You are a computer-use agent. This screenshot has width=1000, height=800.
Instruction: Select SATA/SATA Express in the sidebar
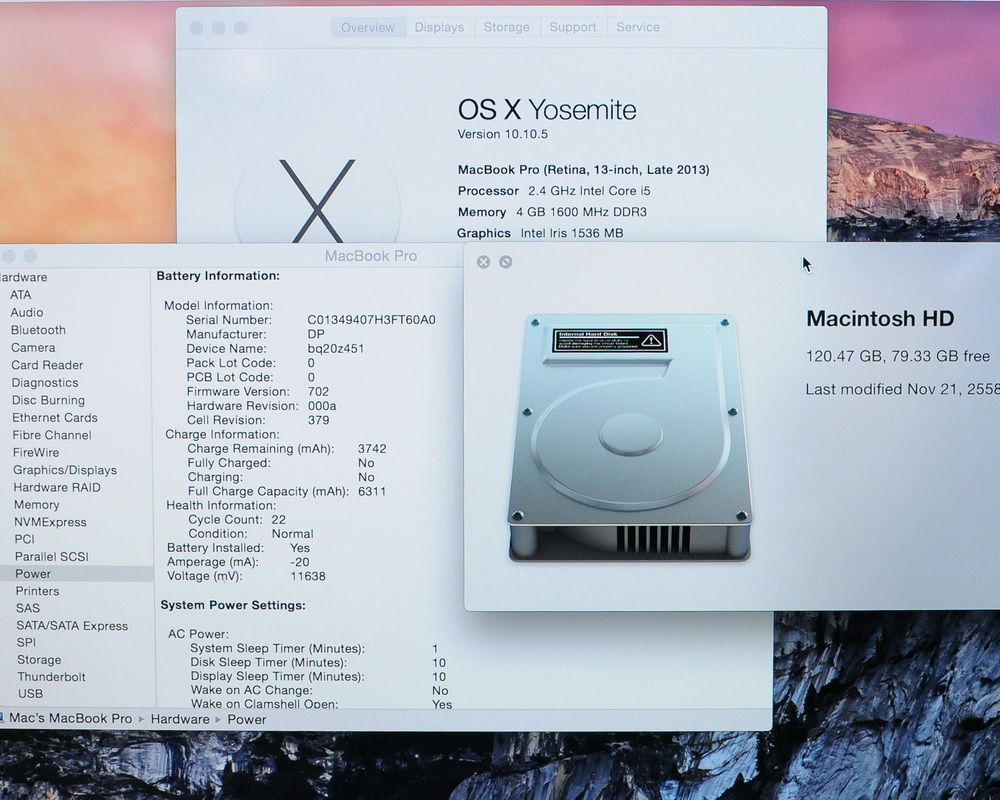(72, 626)
